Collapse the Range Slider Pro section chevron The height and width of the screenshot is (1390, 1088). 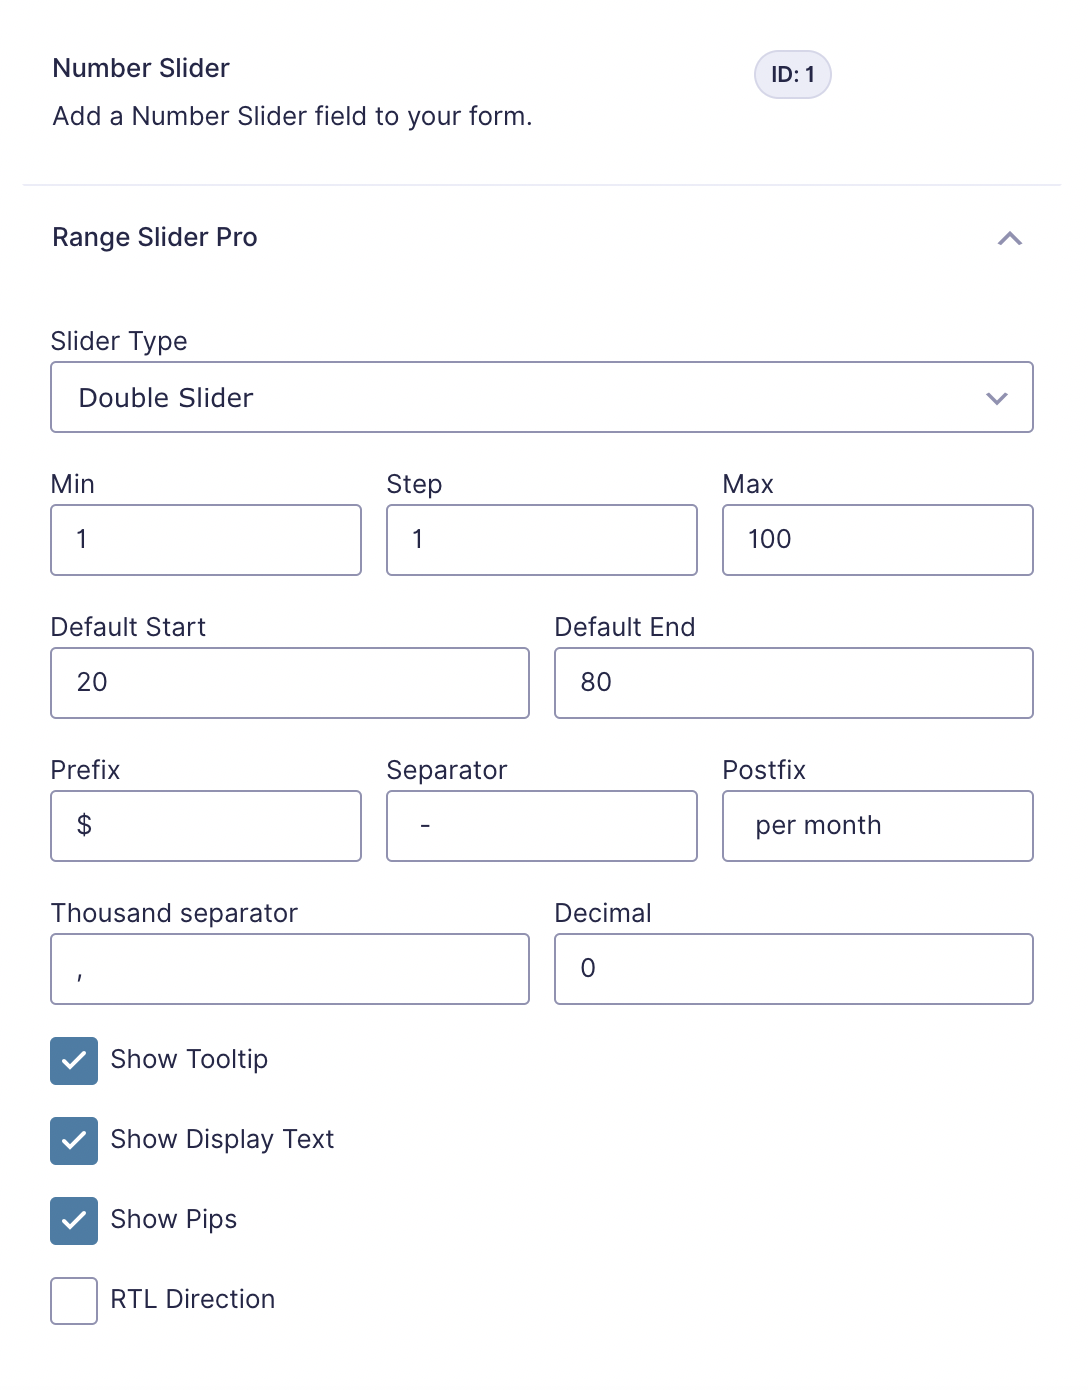(1010, 238)
